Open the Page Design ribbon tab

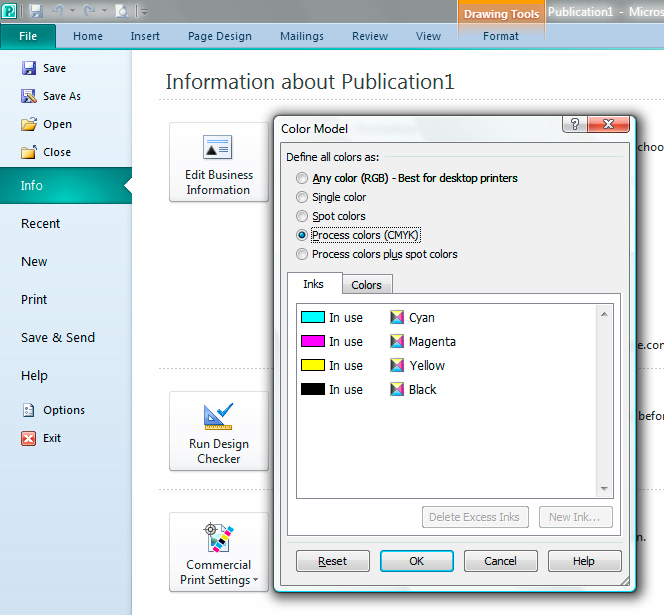coord(220,36)
